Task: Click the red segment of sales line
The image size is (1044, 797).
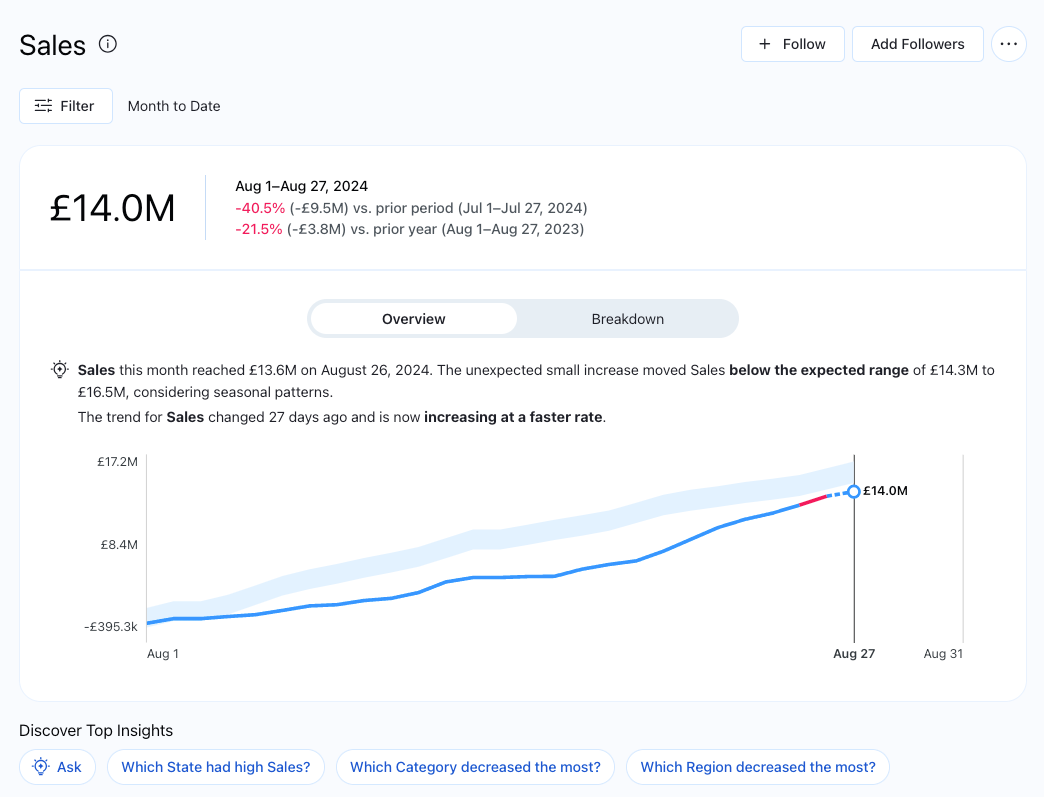Action: tap(813, 500)
